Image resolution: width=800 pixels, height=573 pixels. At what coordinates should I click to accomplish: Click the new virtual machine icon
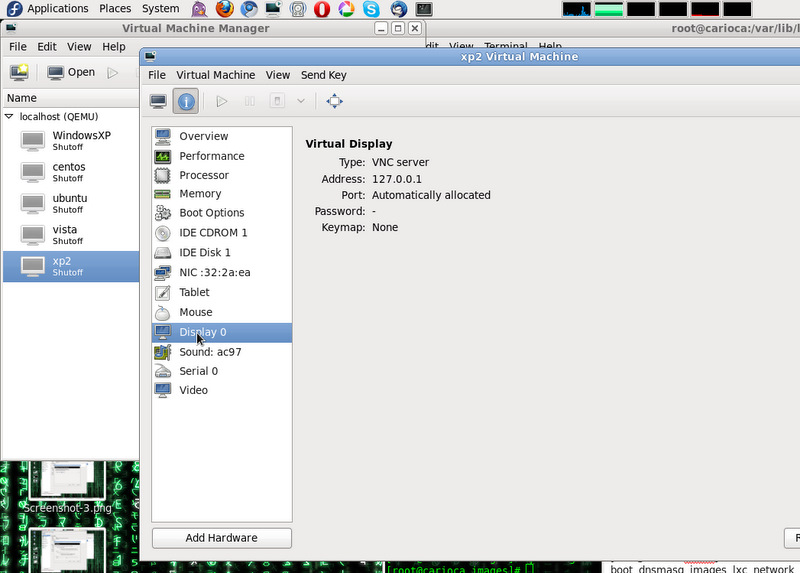[x=19, y=72]
